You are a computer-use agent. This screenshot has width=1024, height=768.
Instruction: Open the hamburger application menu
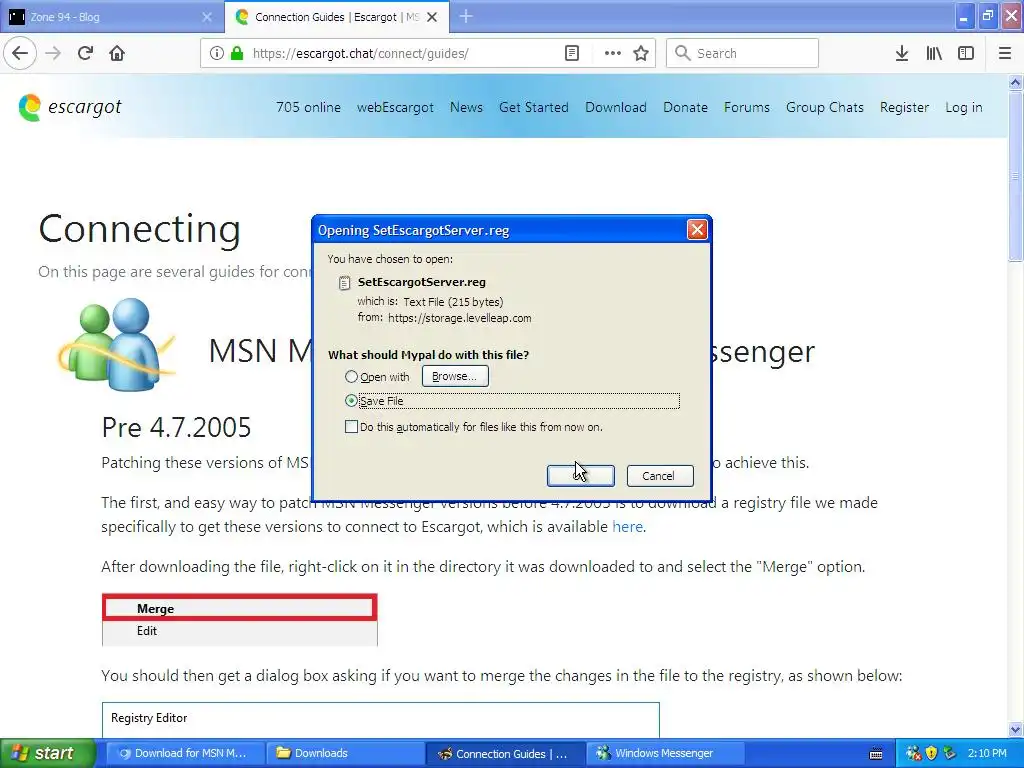[1005, 54]
